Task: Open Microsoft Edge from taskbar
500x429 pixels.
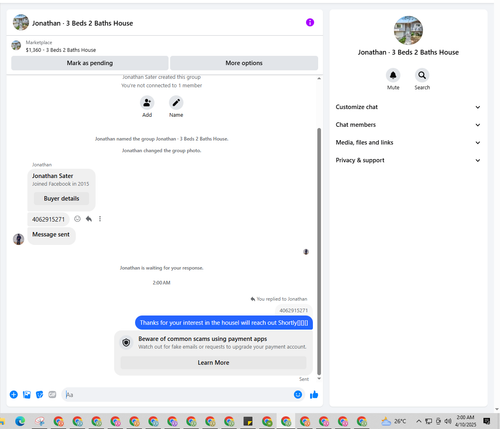Action: [x=20, y=421]
